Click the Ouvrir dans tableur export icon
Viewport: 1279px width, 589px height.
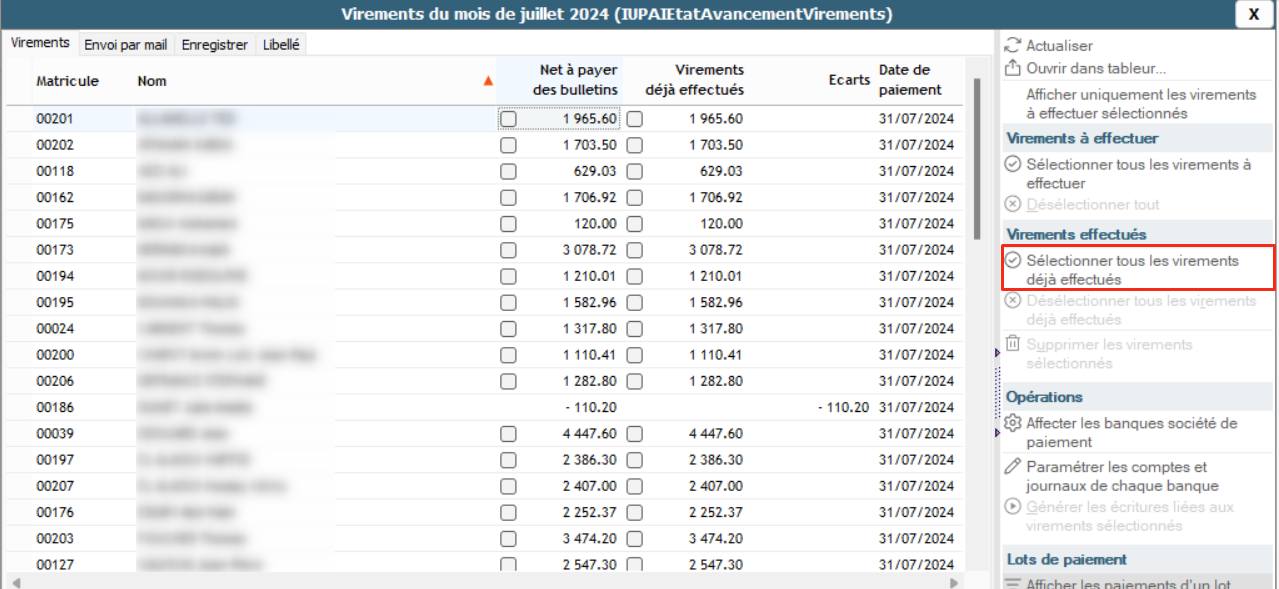click(1012, 68)
